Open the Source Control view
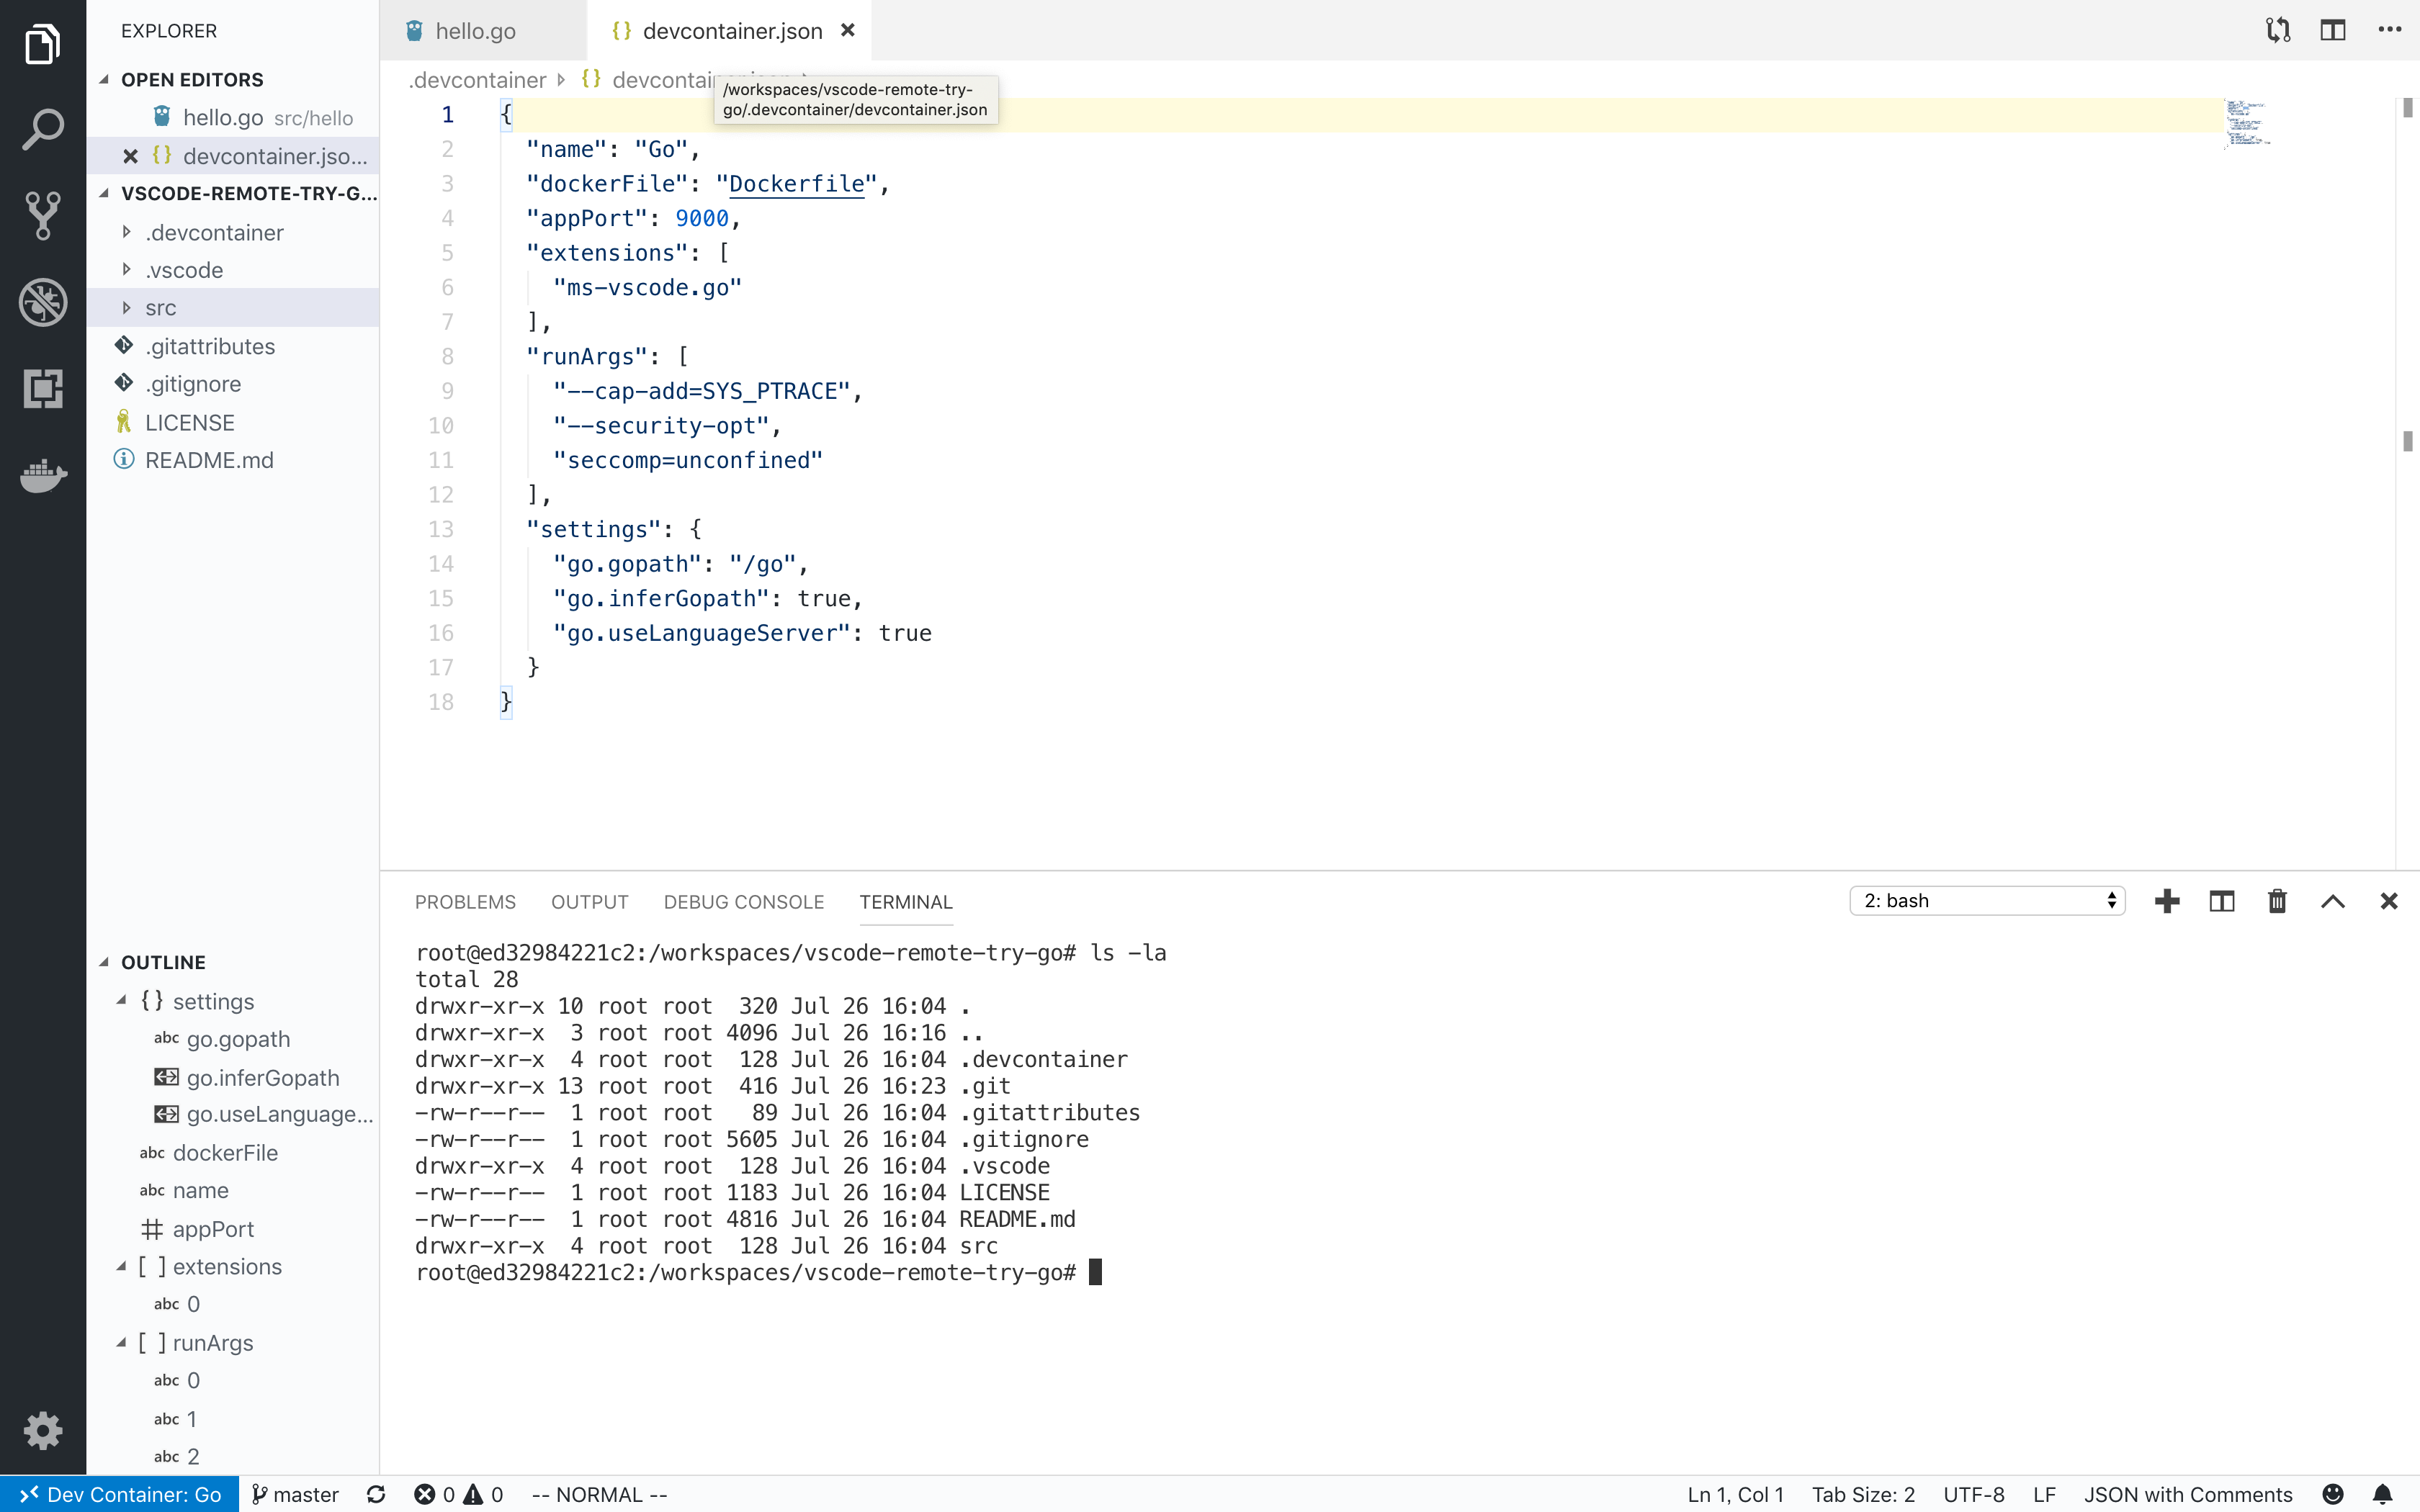This screenshot has height=1512, width=2420. [43, 216]
